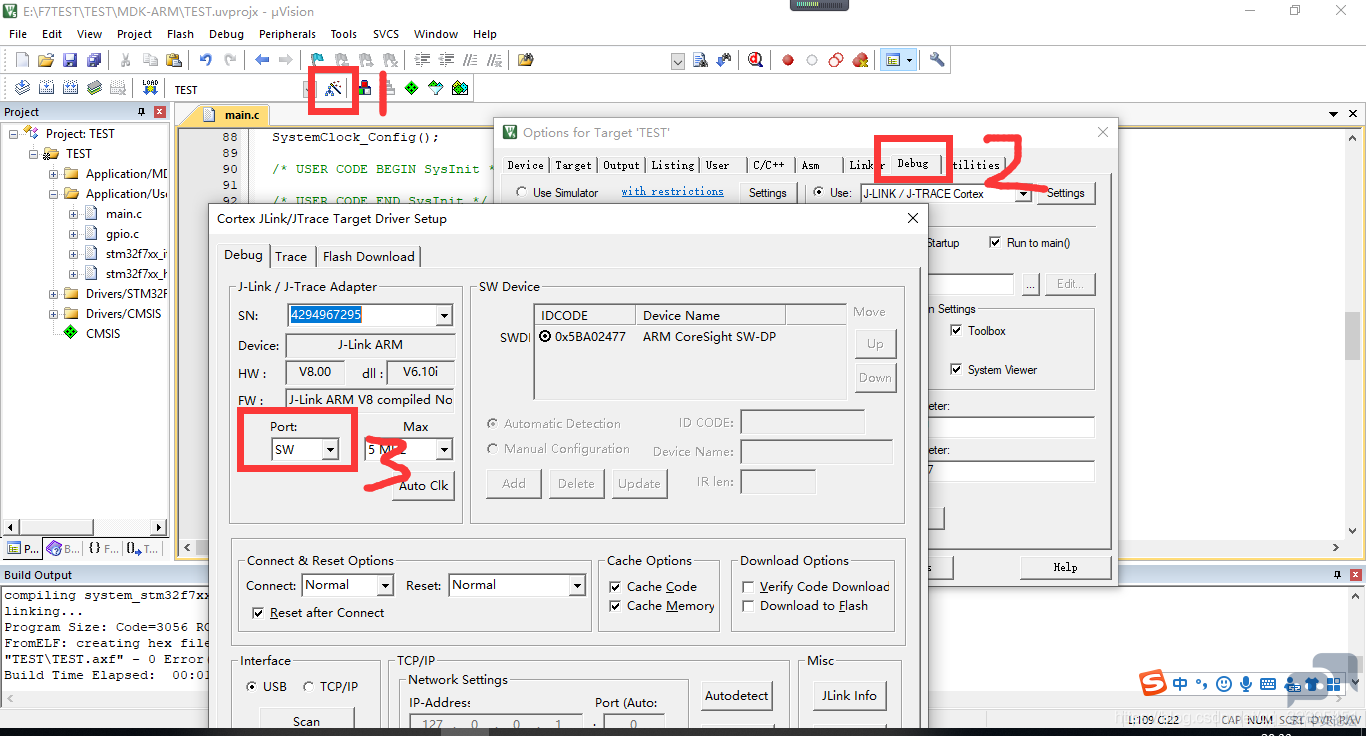Save the current file with floppy icon
Viewport: 1366px width, 736px height.
pos(70,60)
